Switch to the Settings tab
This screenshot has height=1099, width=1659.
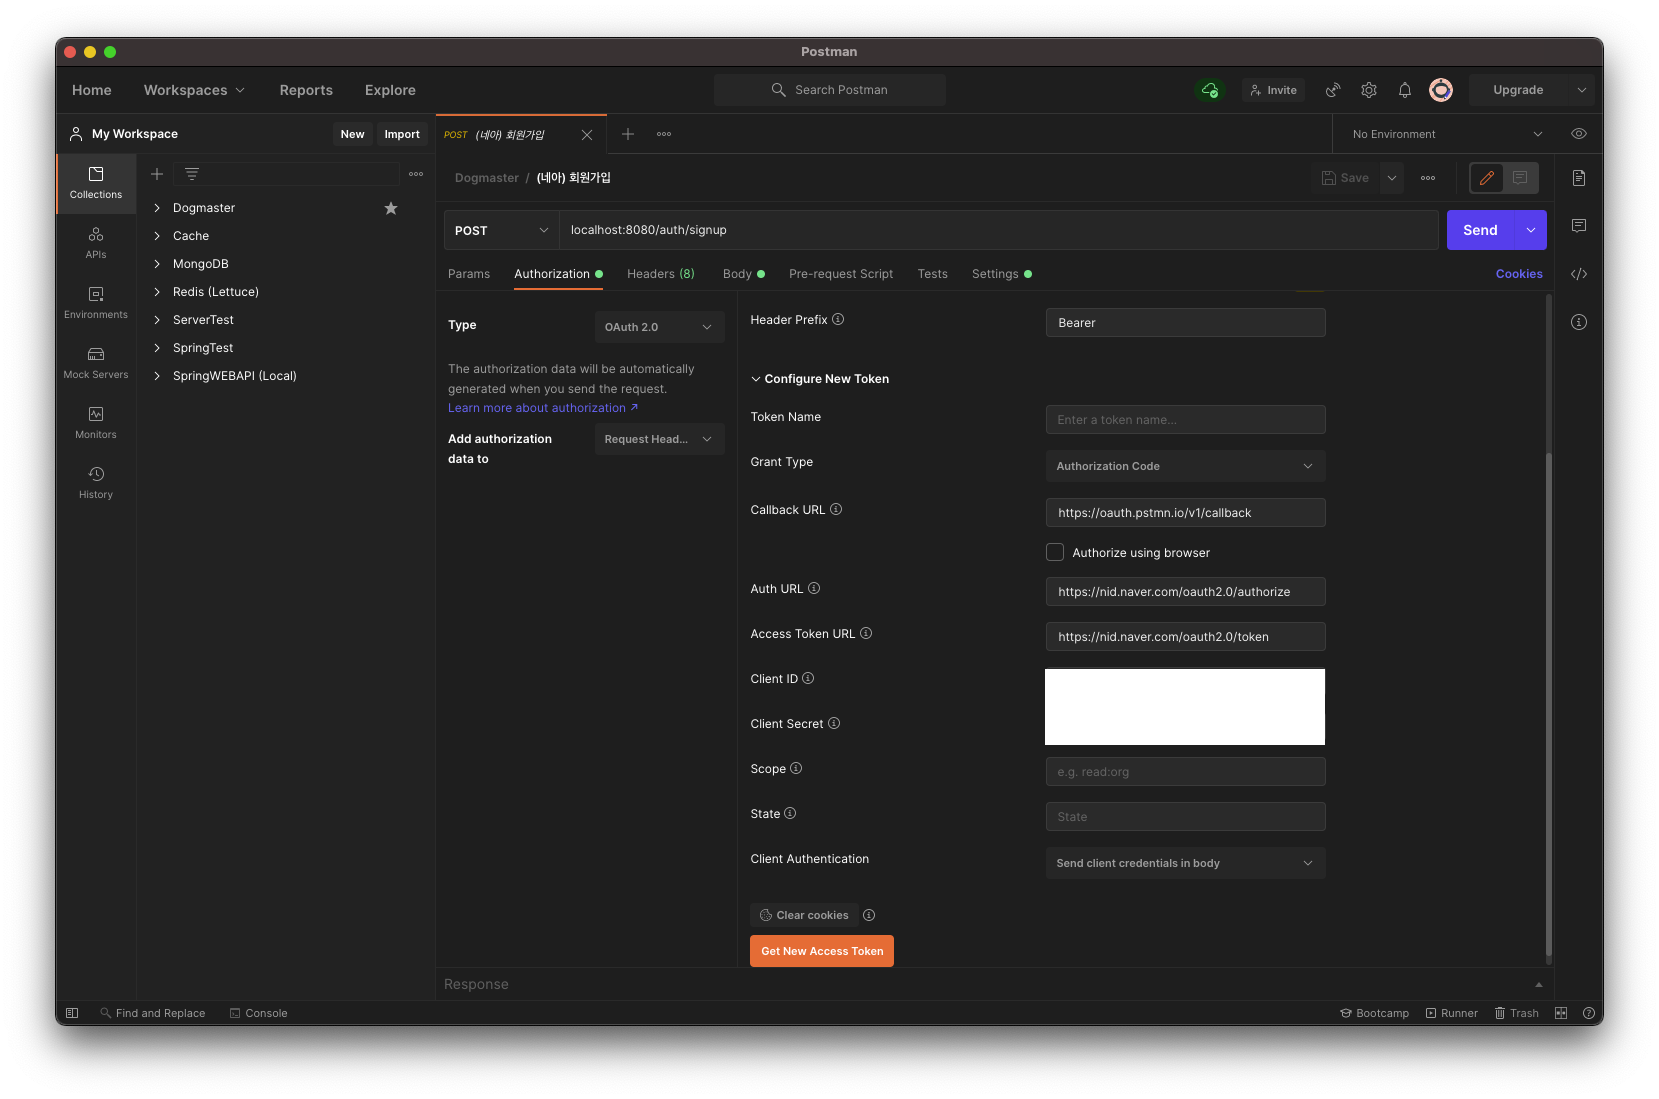[1001, 274]
